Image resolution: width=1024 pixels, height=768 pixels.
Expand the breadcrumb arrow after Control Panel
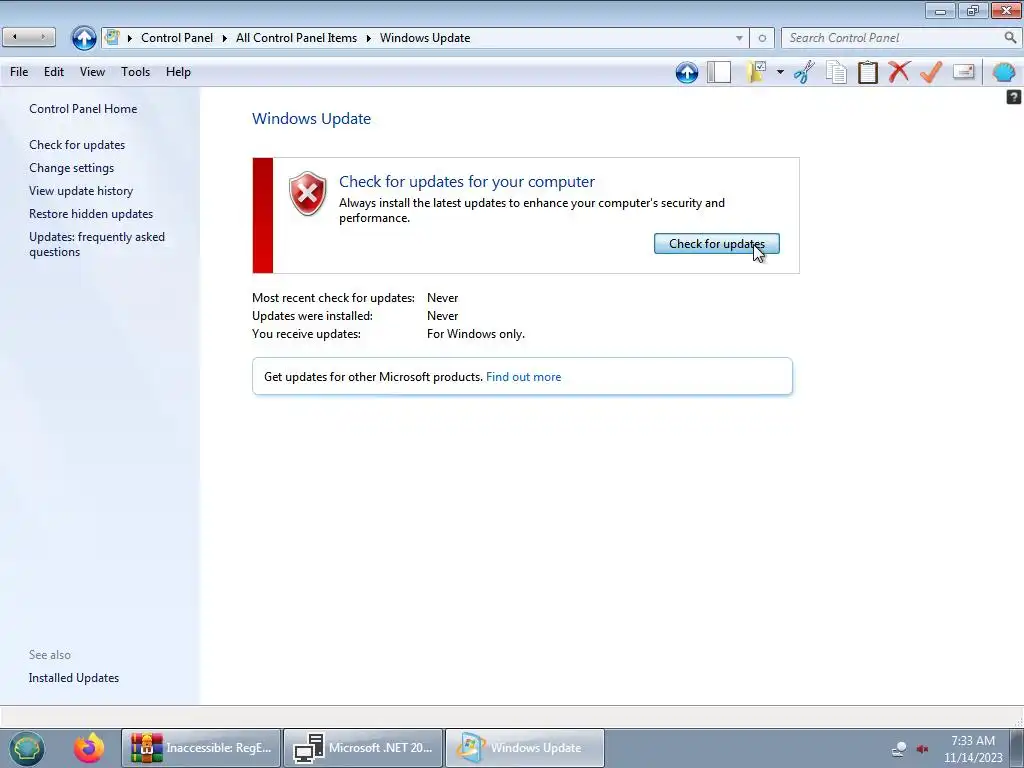(224, 38)
